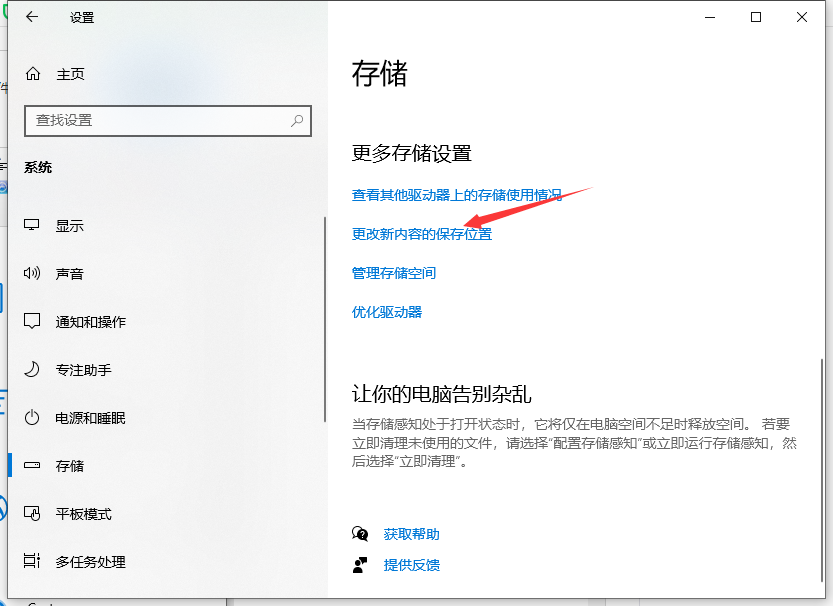Click 优化驱动器 link
Image resolution: width=833 pixels, height=606 pixels.
coord(387,312)
